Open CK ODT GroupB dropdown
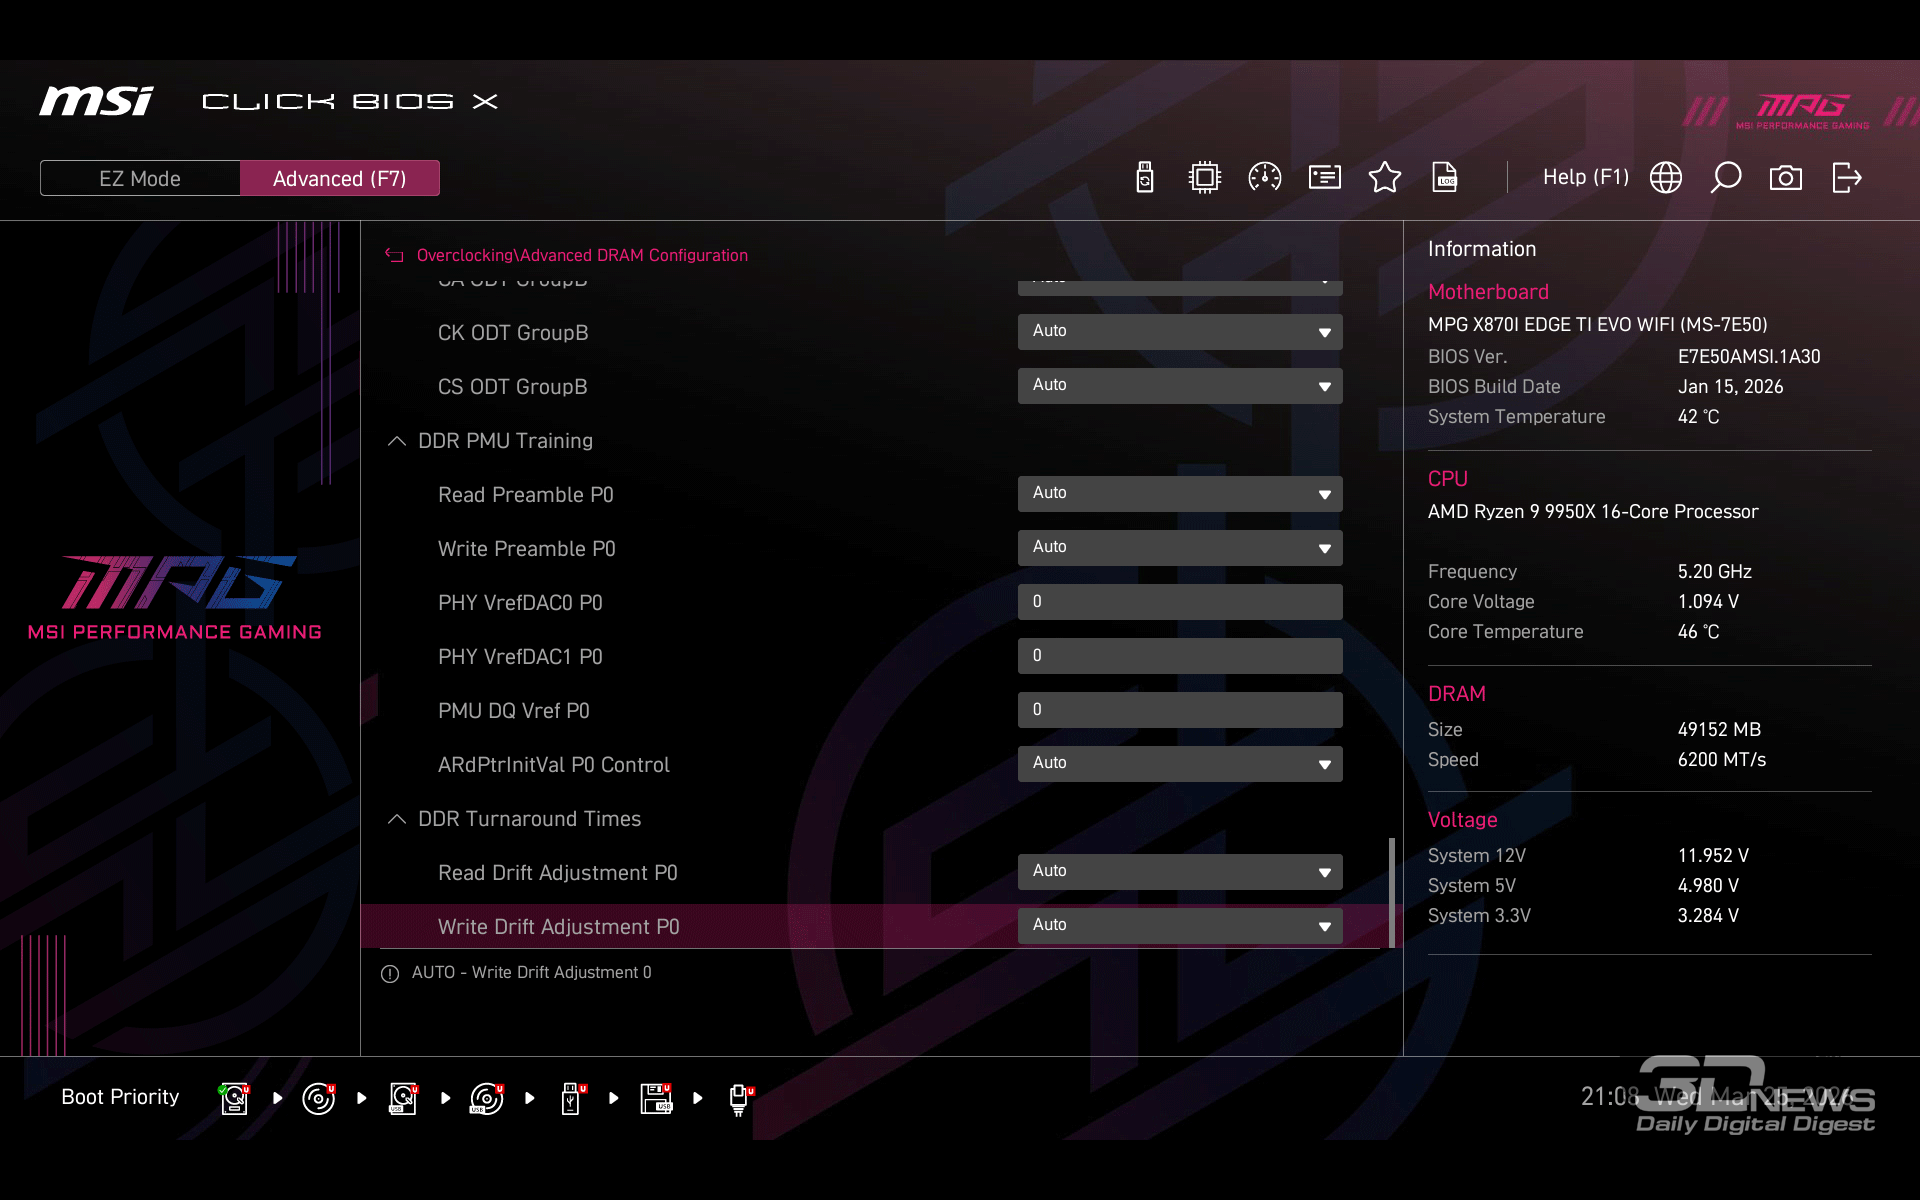 pos(1179,332)
